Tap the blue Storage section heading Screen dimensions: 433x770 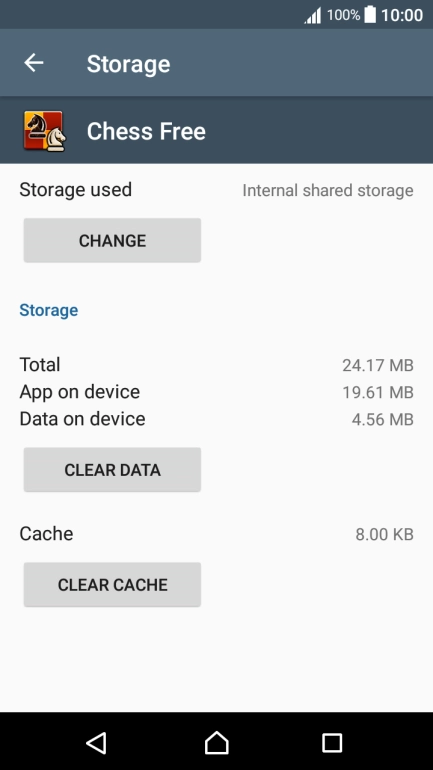coord(49,310)
